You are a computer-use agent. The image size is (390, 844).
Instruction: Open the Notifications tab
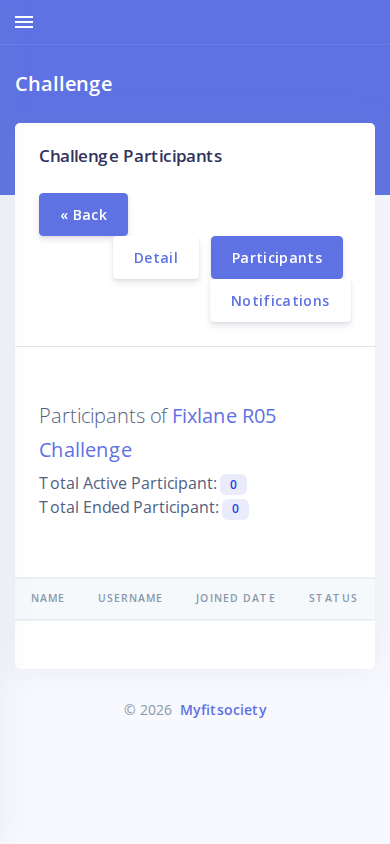(x=280, y=301)
